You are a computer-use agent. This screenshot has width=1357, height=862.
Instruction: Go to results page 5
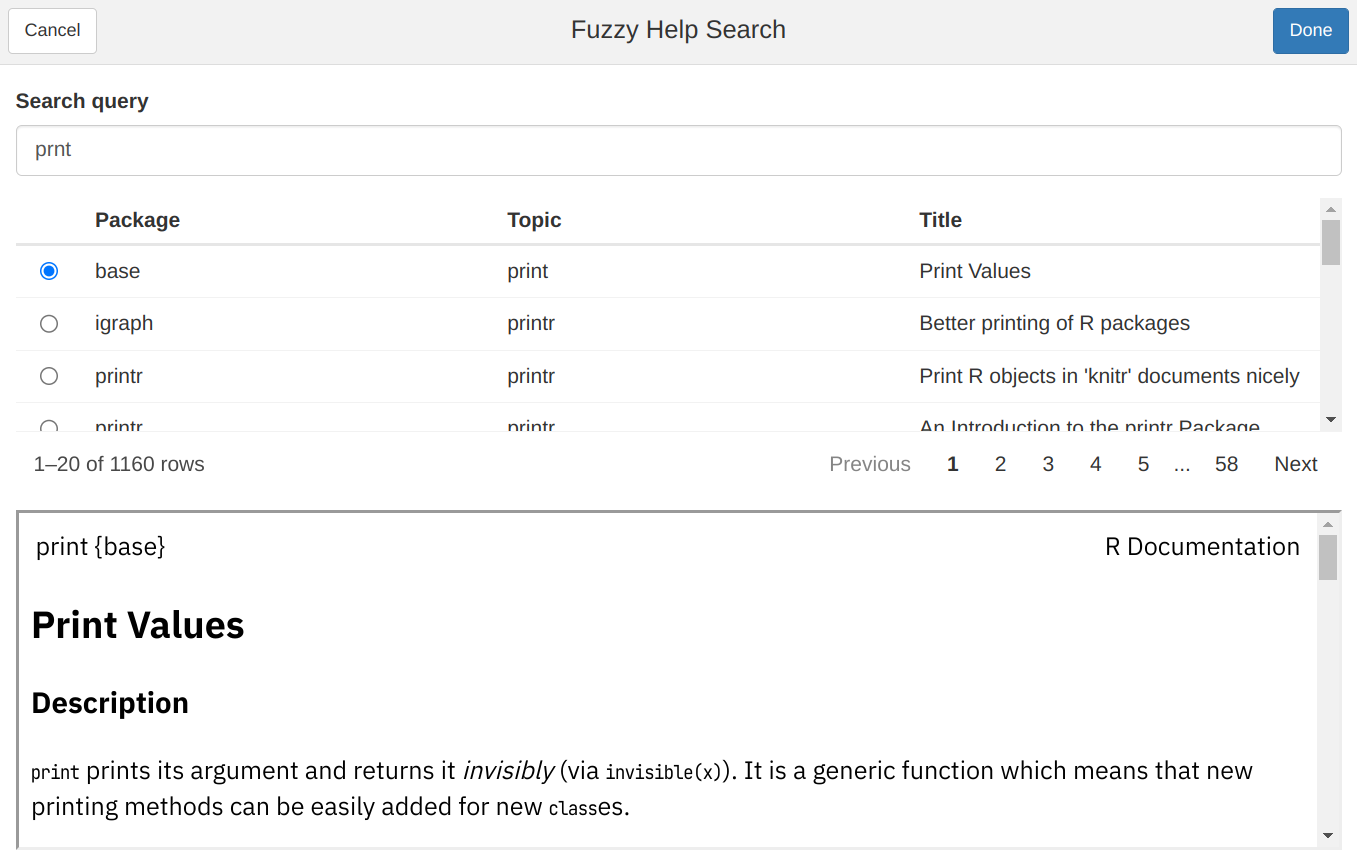[1143, 464]
